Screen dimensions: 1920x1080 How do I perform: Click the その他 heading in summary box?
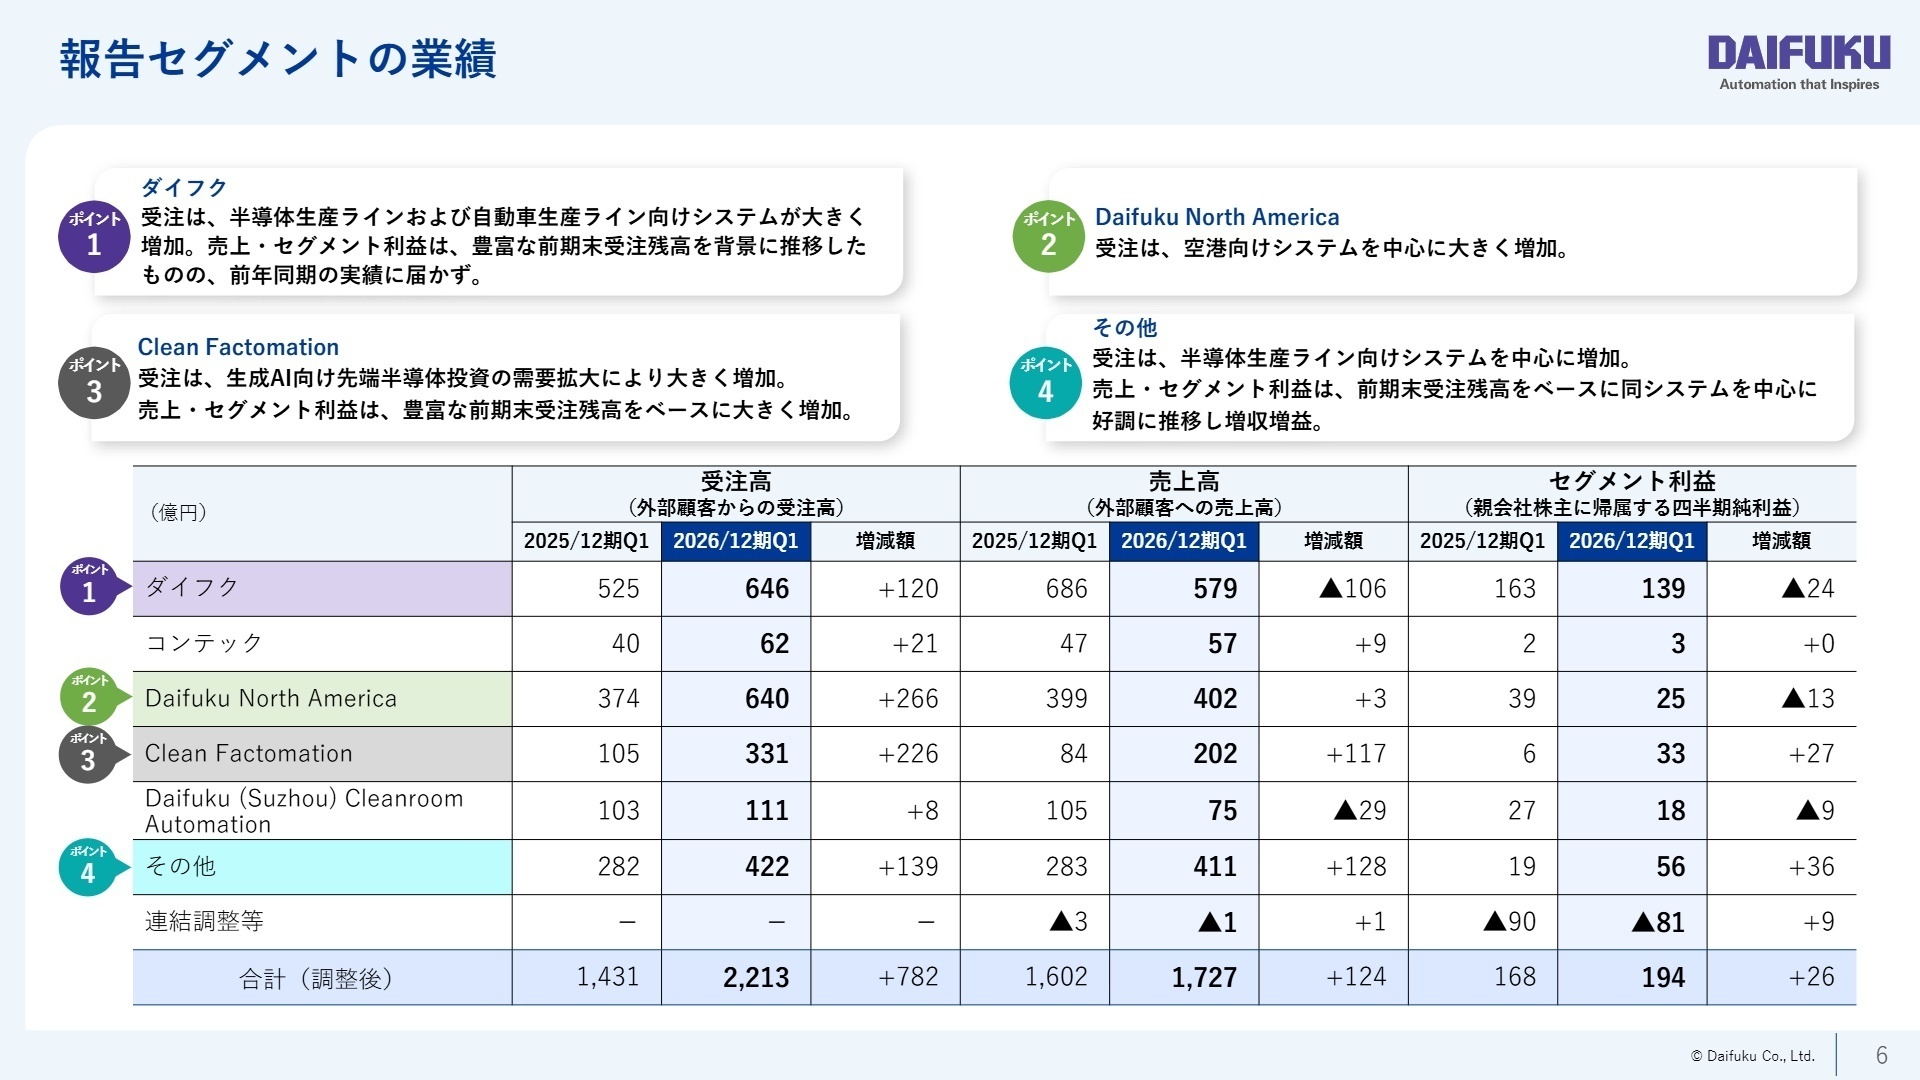pyautogui.click(x=1124, y=327)
